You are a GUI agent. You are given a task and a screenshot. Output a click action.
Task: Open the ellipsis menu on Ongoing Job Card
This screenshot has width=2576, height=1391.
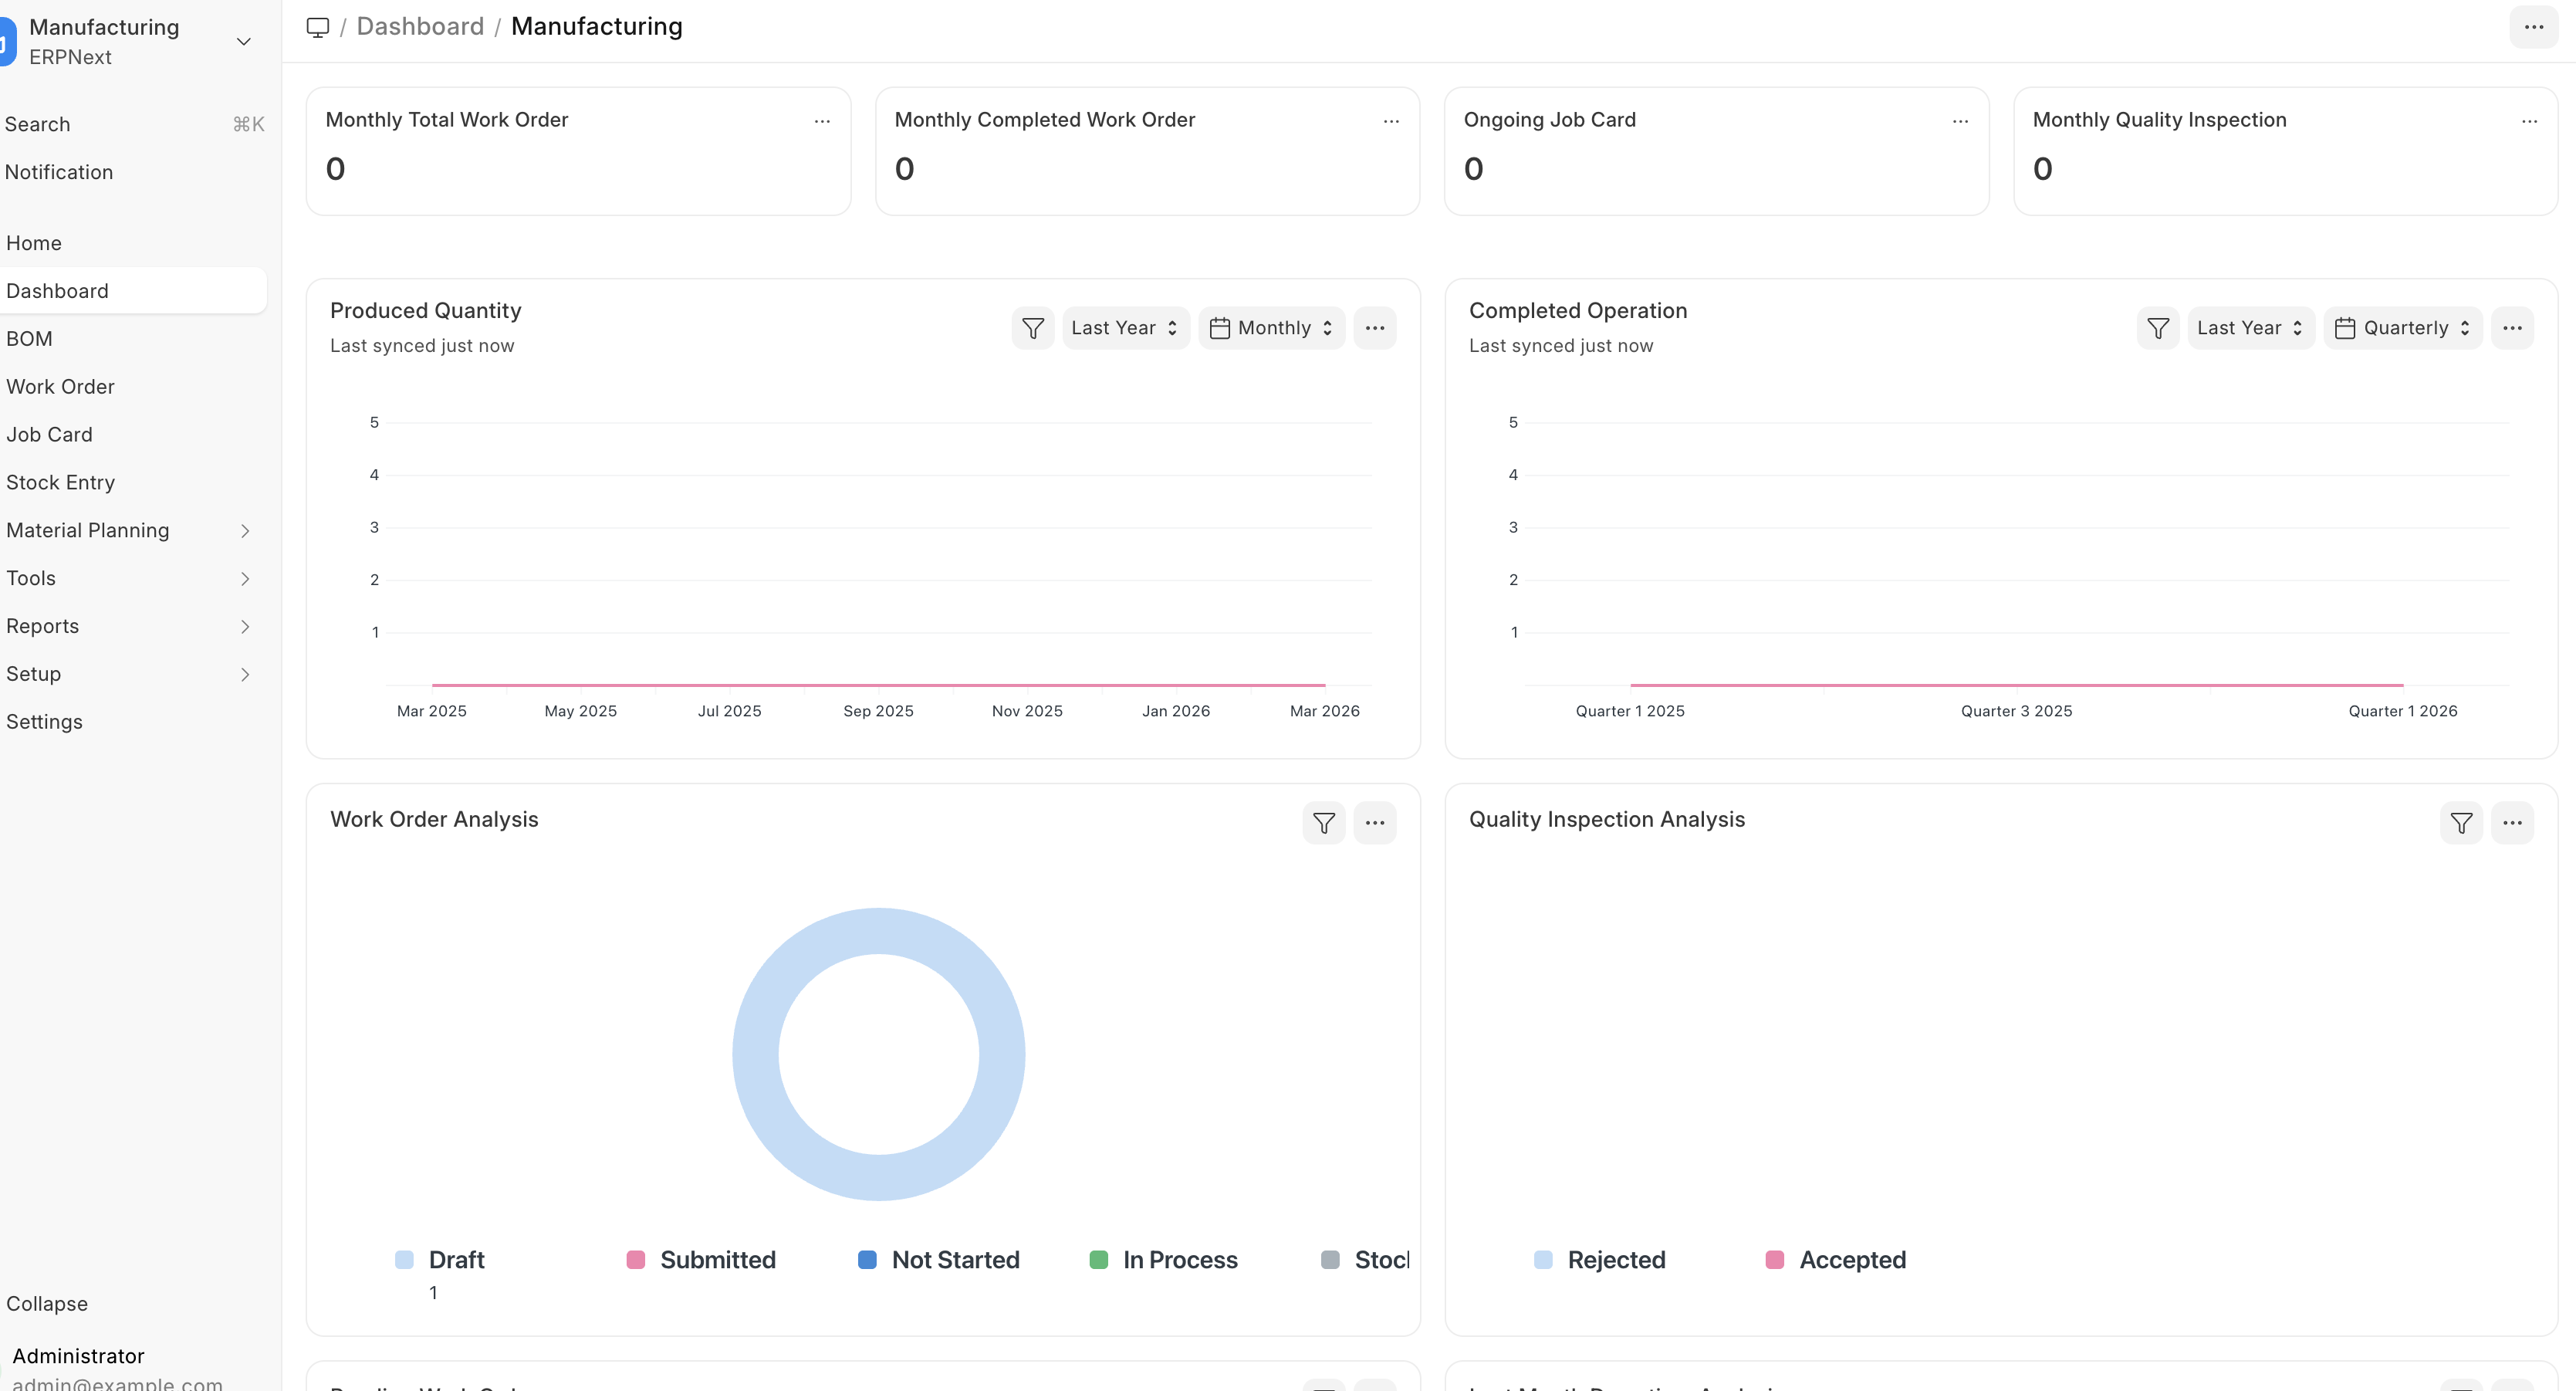pyautogui.click(x=1960, y=121)
